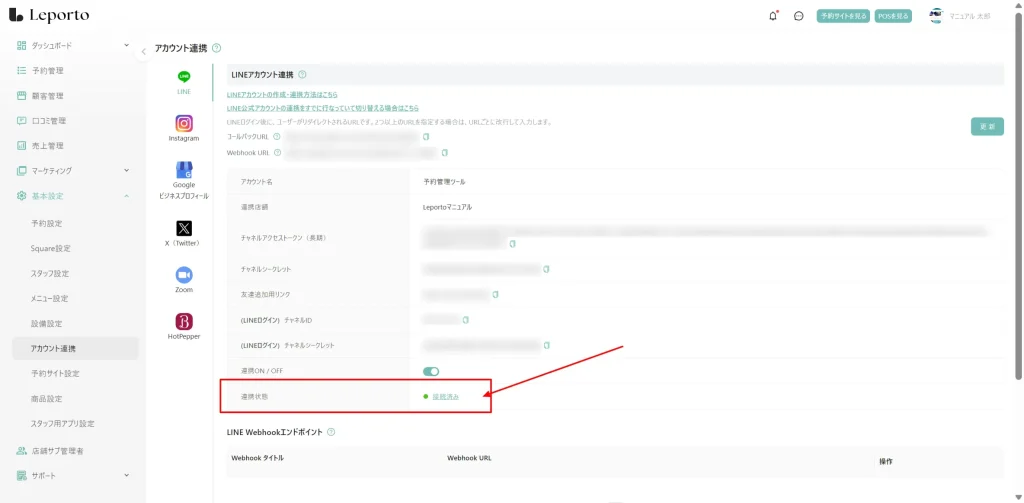
Task: Open 予約管理 in the sidebar
Action: tap(48, 71)
